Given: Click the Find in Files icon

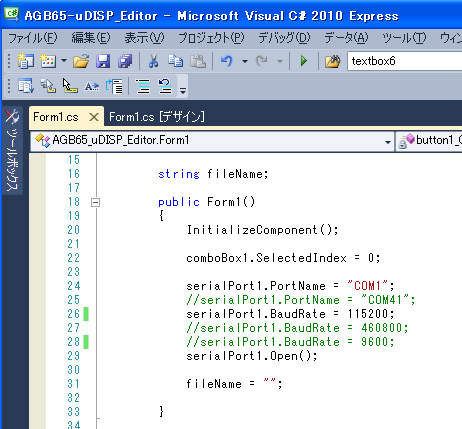Looking at the screenshot, I should pyautogui.click(x=332, y=61).
